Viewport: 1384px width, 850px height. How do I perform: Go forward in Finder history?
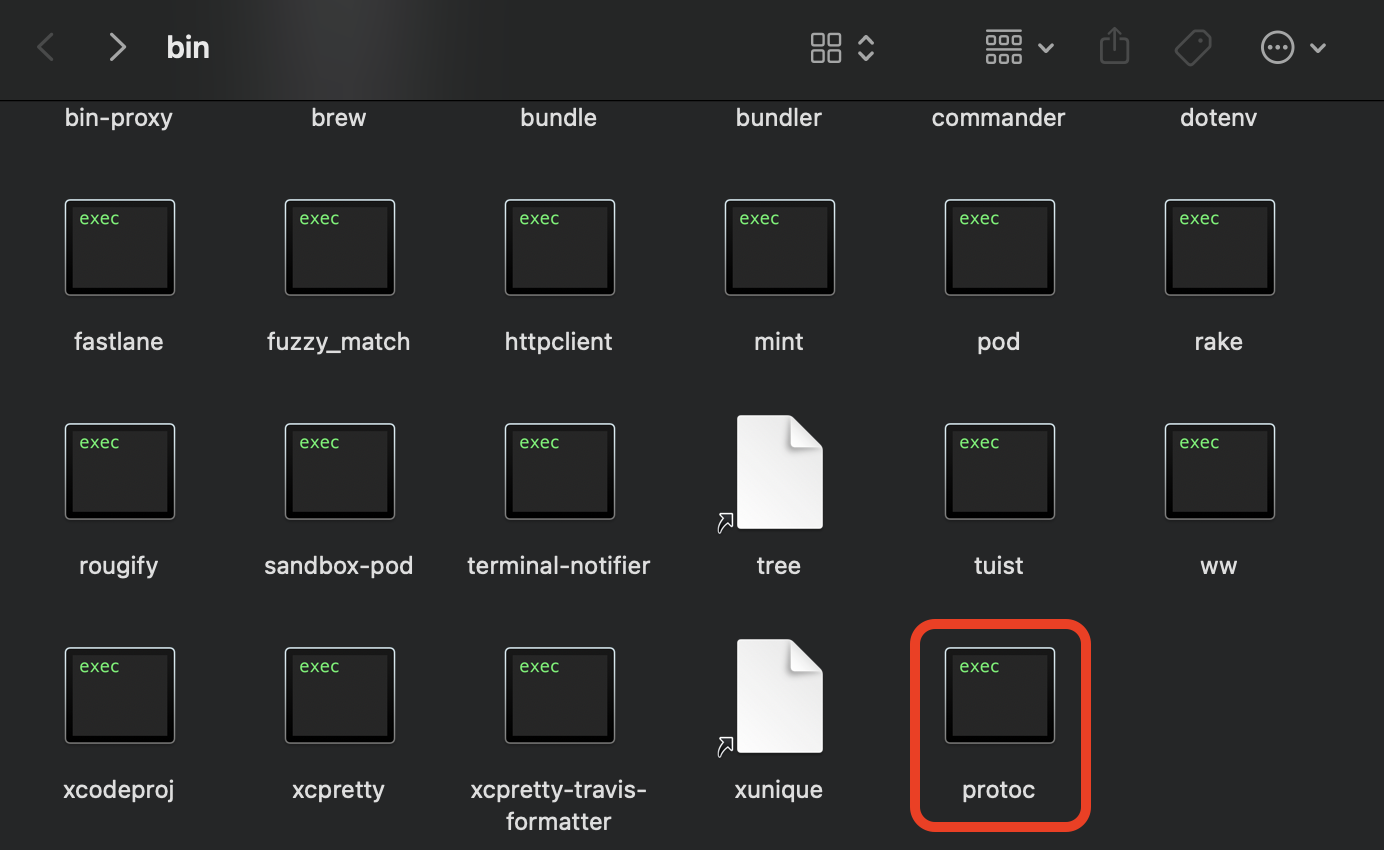(117, 47)
